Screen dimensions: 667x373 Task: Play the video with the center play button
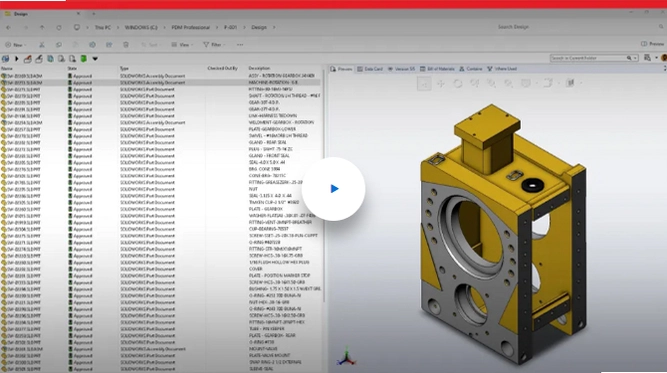click(x=334, y=188)
